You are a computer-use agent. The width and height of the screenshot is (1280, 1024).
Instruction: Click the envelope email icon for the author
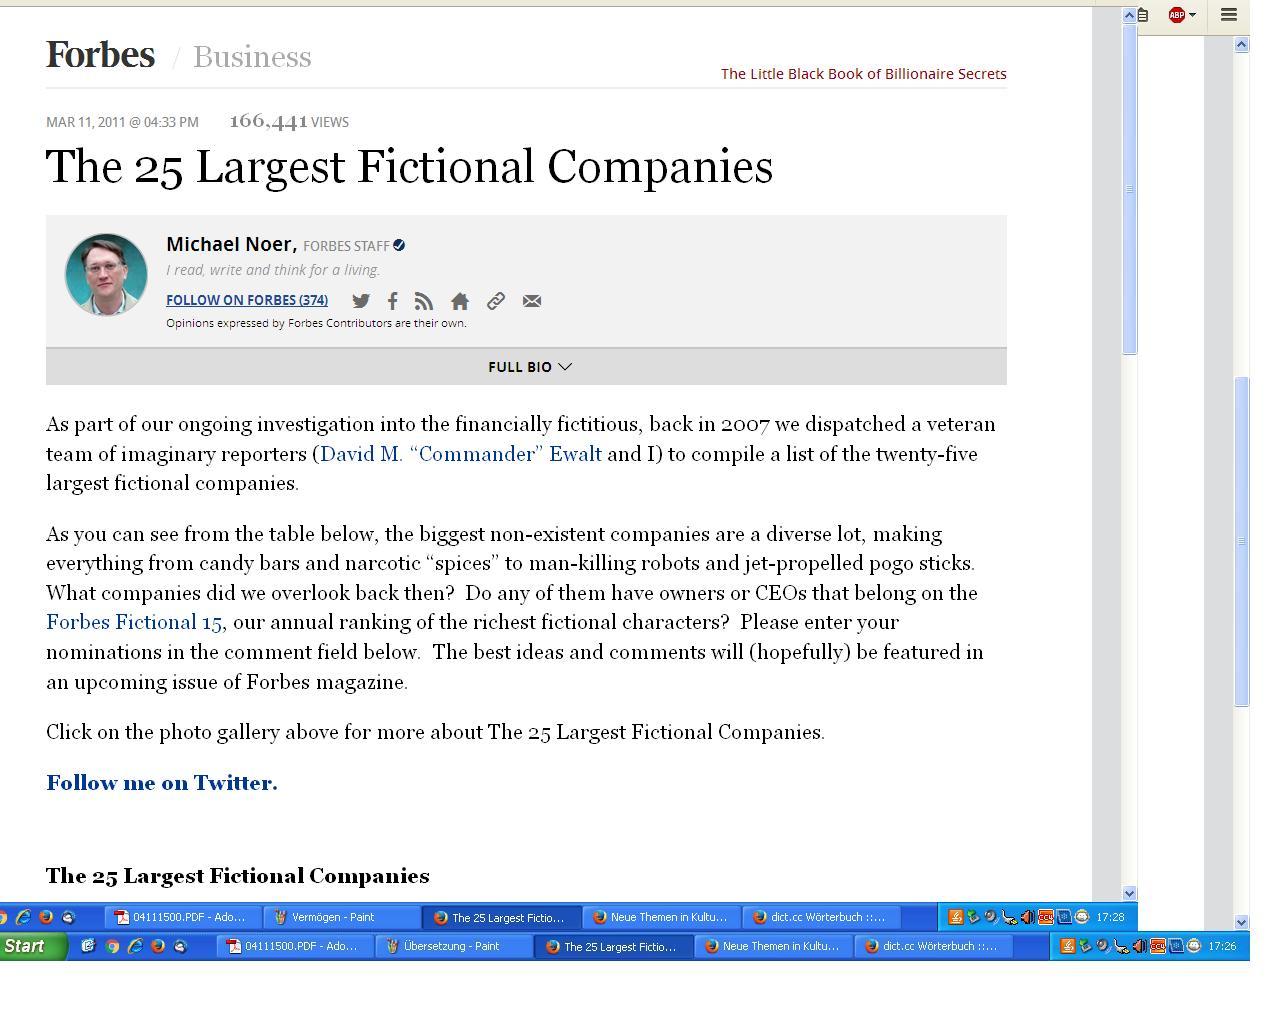coord(532,301)
